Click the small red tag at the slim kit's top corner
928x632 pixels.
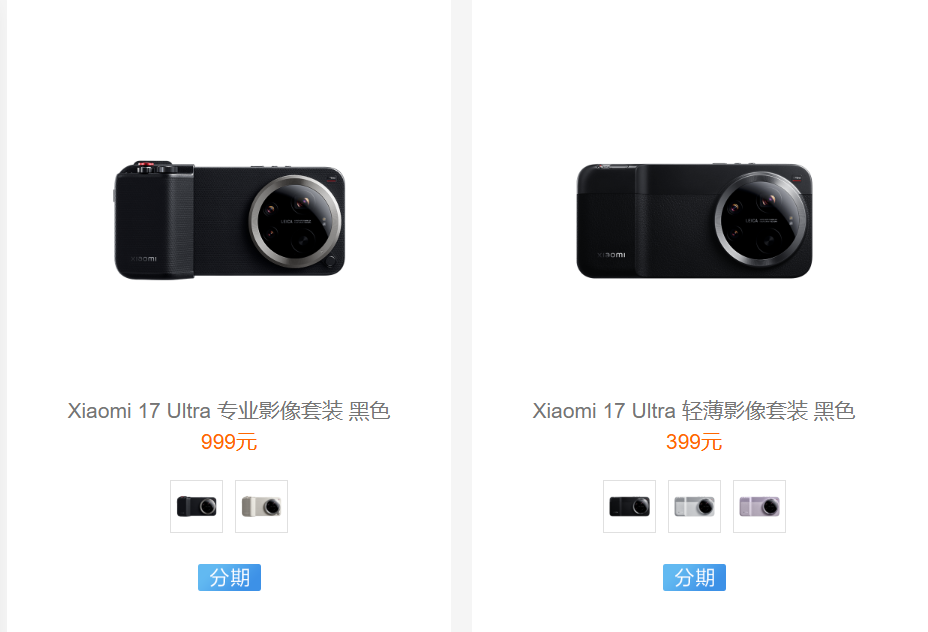point(797,178)
